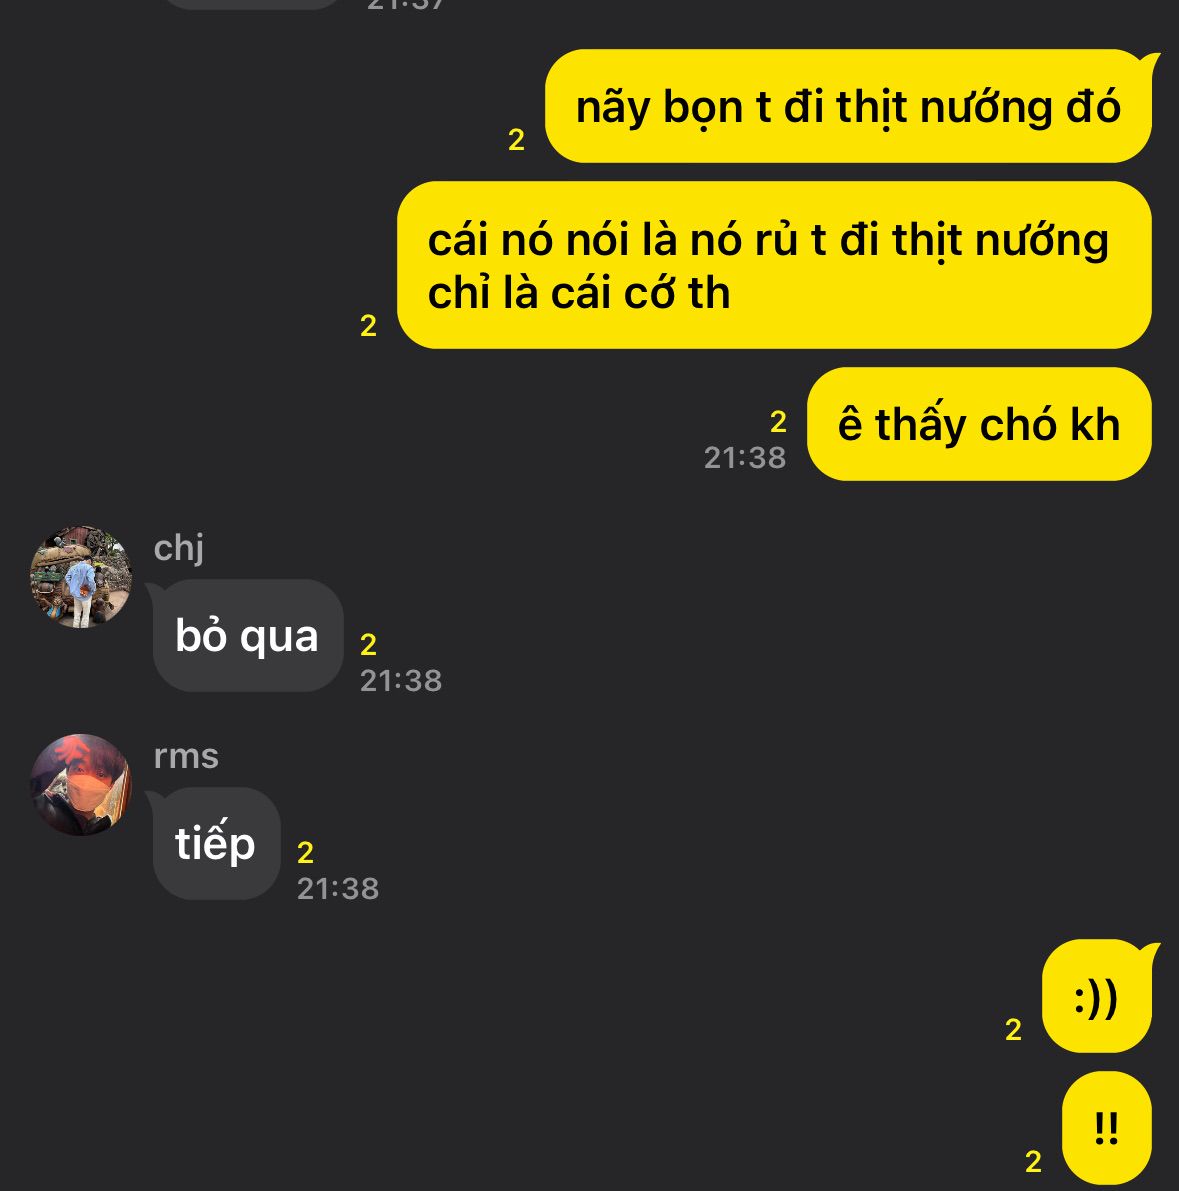This screenshot has width=1179, height=1191.
Task: Tap the sender name chj
Action: [x=179, y=548]
